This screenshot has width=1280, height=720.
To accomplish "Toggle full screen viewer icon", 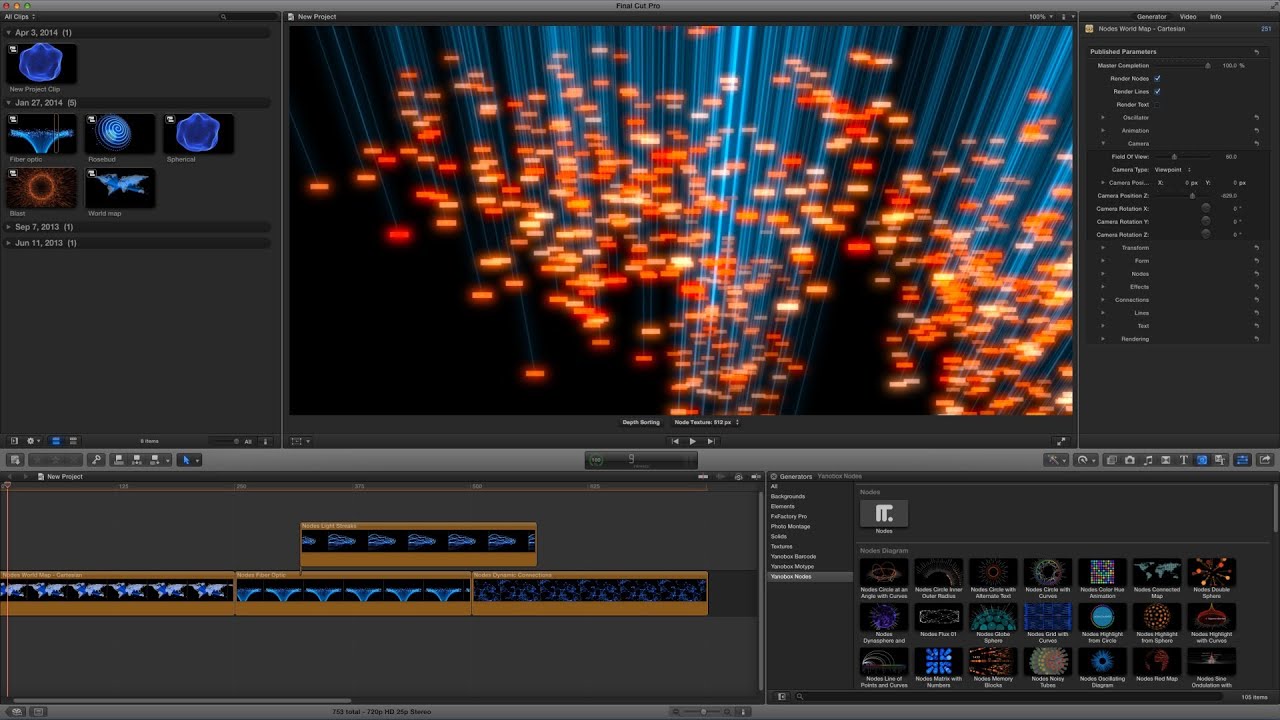I will pos(1061,441).
